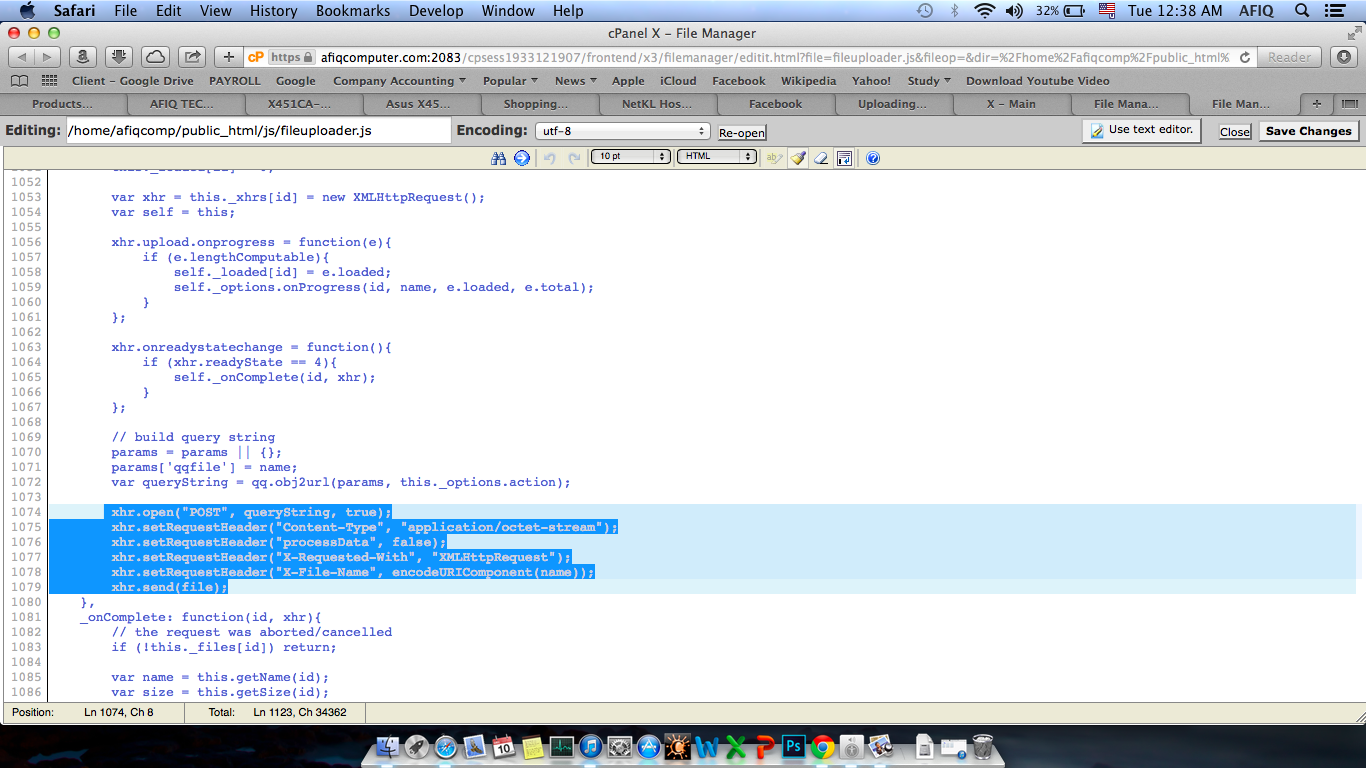Click the plus Add bookmark button

[229, 57]
